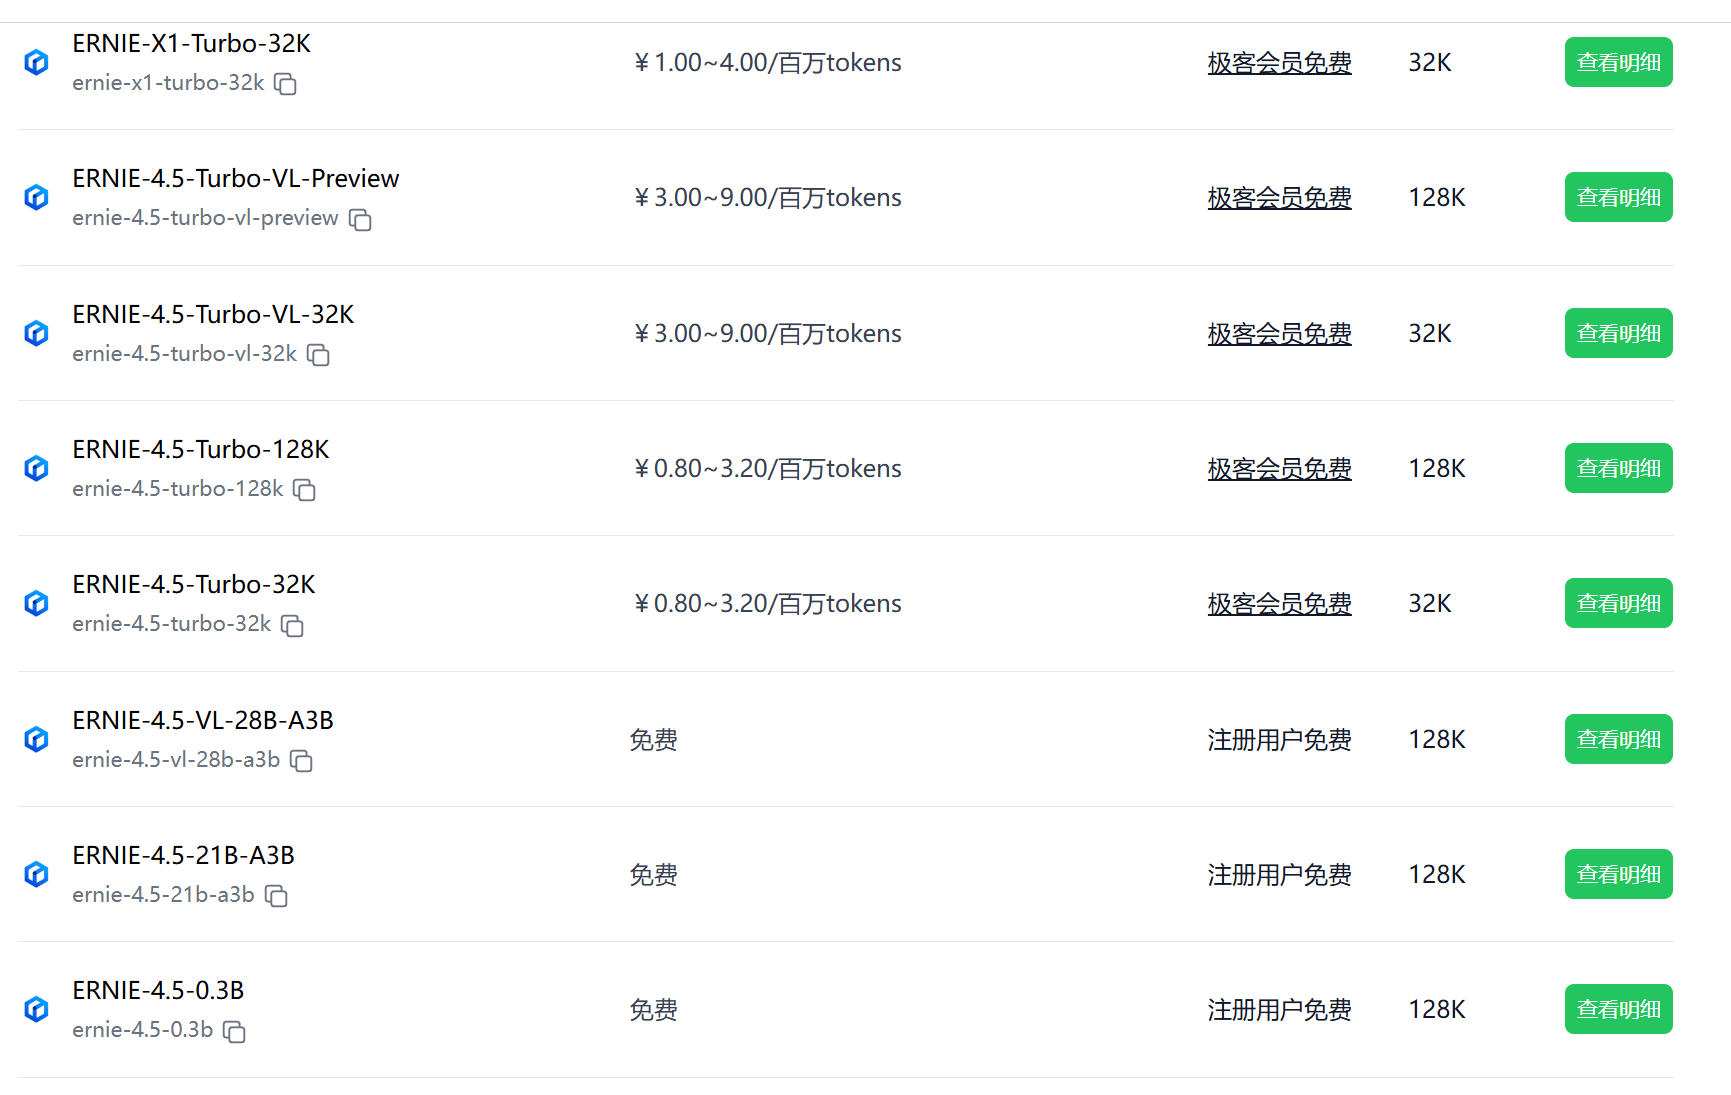Click 128K context value in ERNIE-4.5-Turbo-128K row

[x=1437, y=469]
